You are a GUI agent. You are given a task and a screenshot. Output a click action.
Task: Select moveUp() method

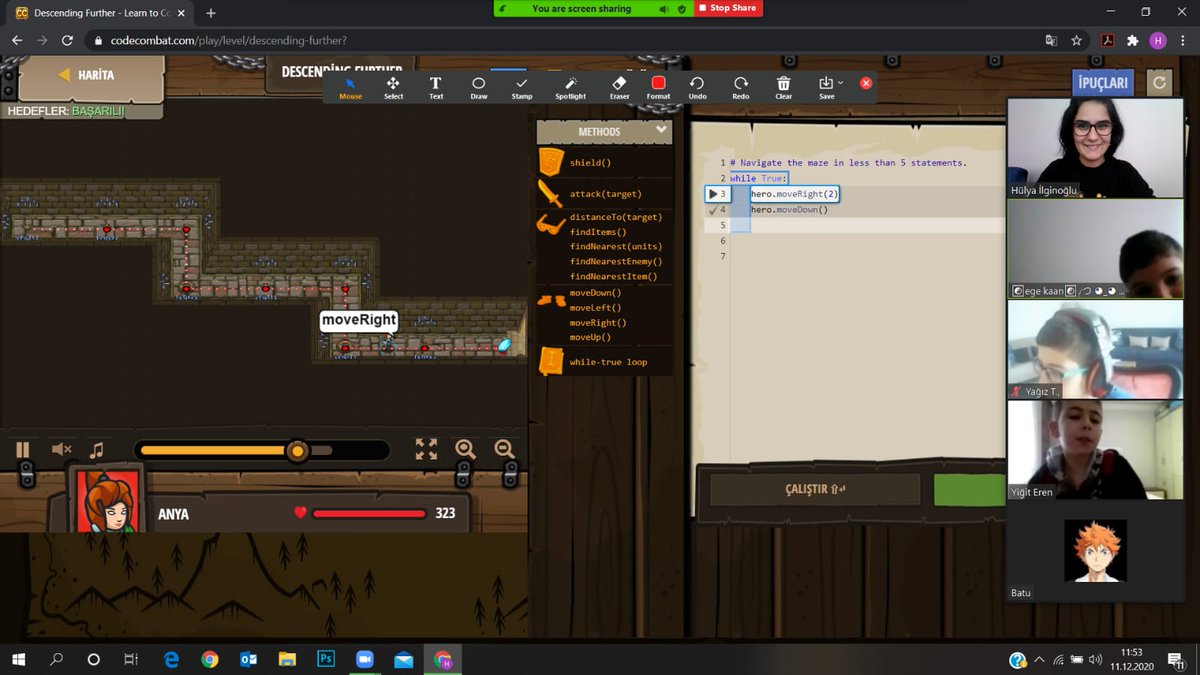coord(590,337)
